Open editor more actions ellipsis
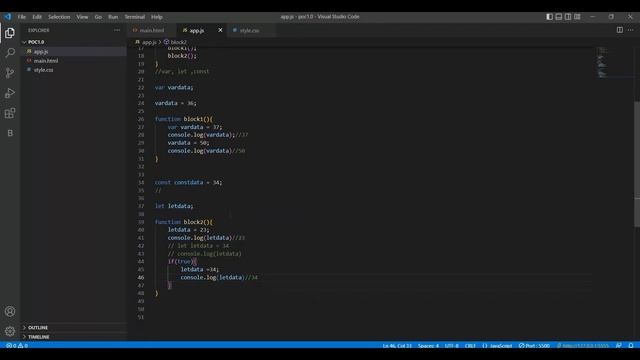Screen dimensions: 640x360 pos(631,30)
